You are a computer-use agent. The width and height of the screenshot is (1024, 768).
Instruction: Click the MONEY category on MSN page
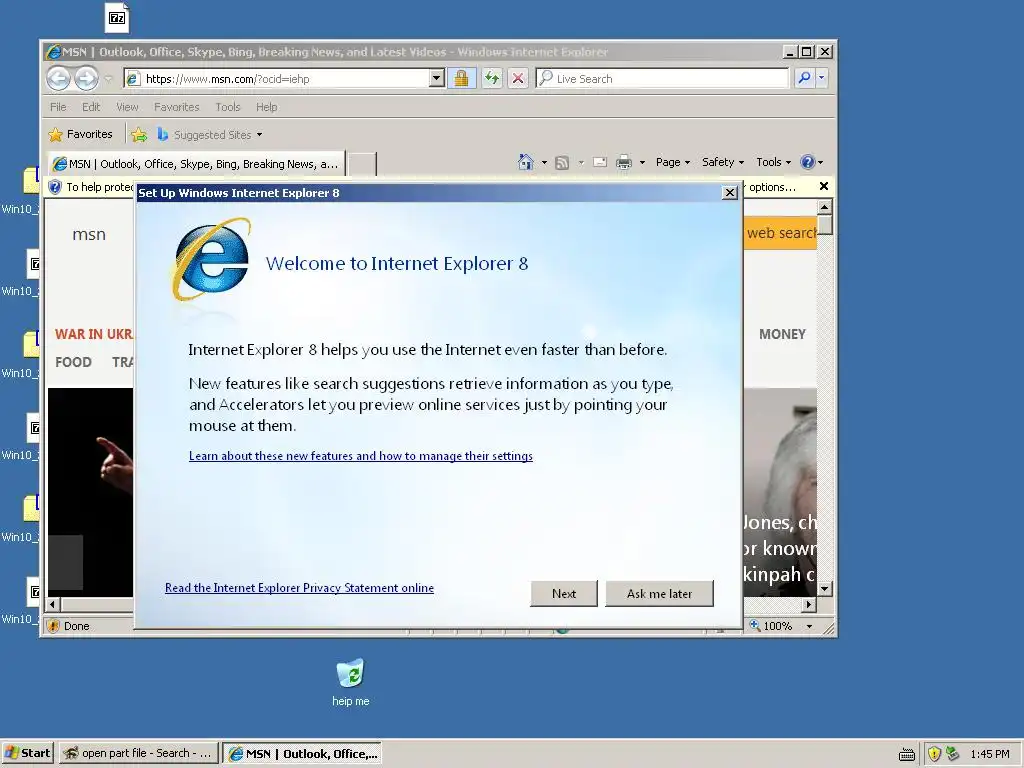click(x=782, y=334)
